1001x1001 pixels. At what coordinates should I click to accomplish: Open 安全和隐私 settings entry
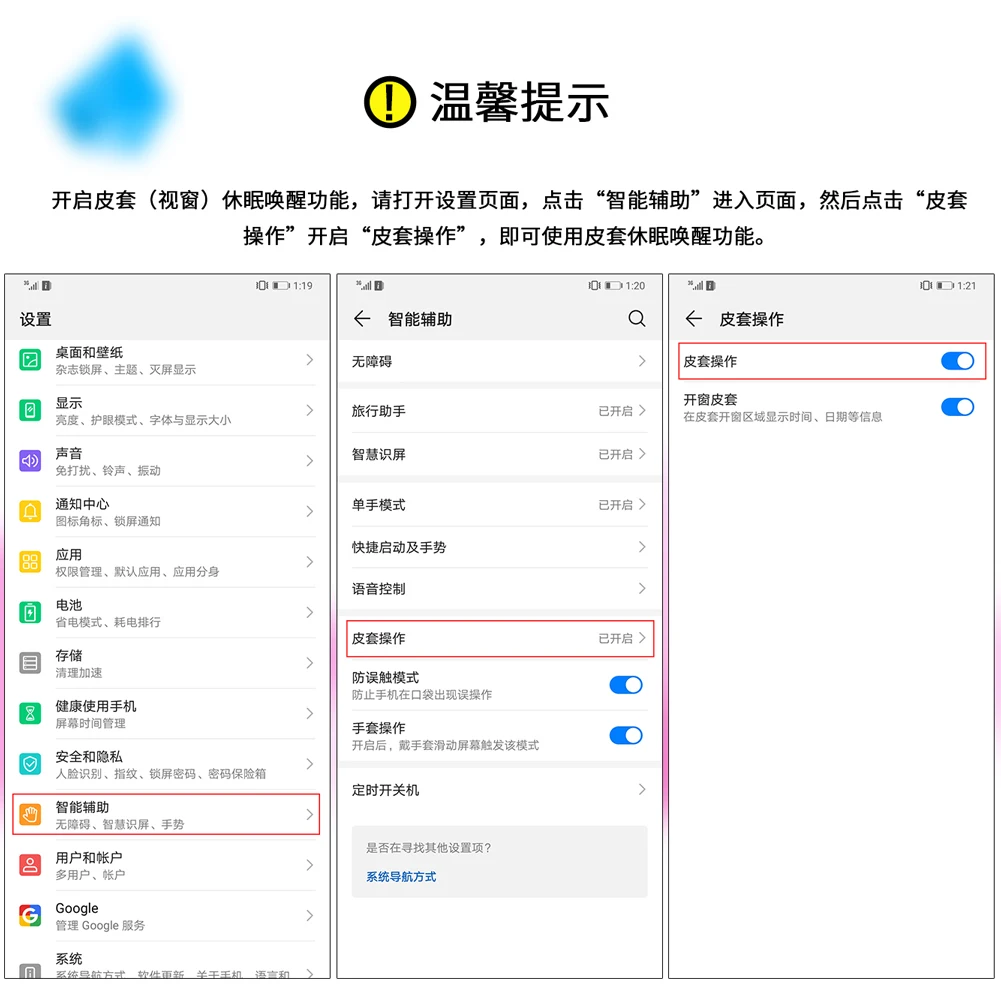pyautogui.click(x=166, y=764)
